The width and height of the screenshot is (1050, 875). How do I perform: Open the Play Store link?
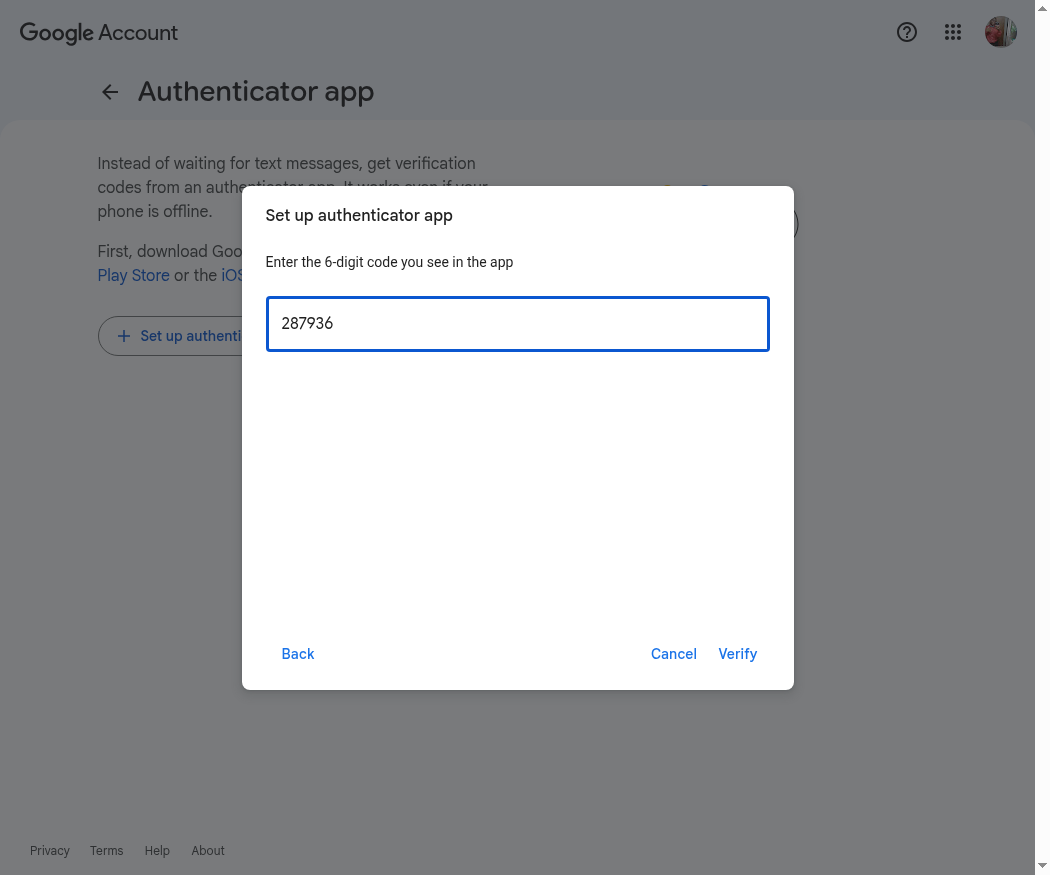tap(133, 275)
